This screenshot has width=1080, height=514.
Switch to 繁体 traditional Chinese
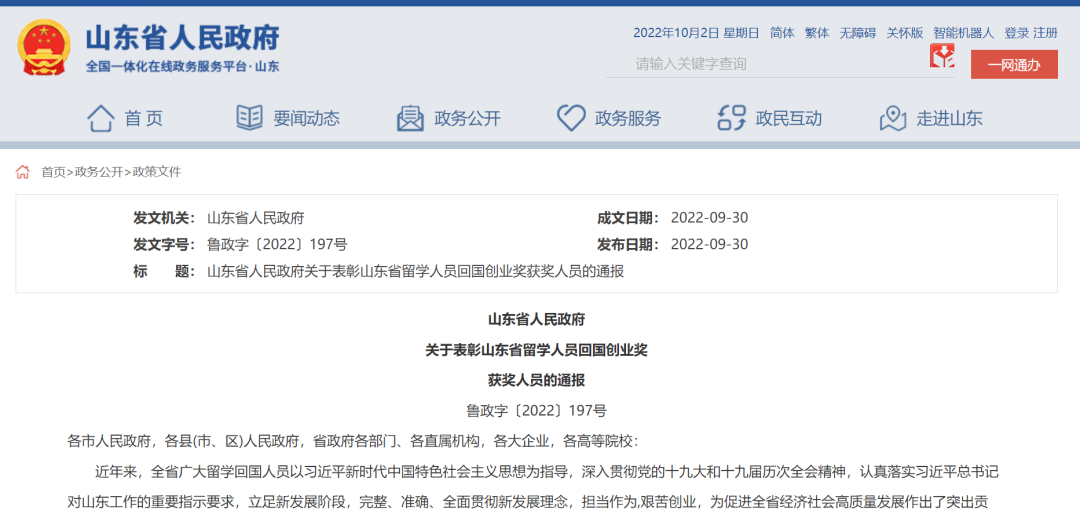(817, 33)
